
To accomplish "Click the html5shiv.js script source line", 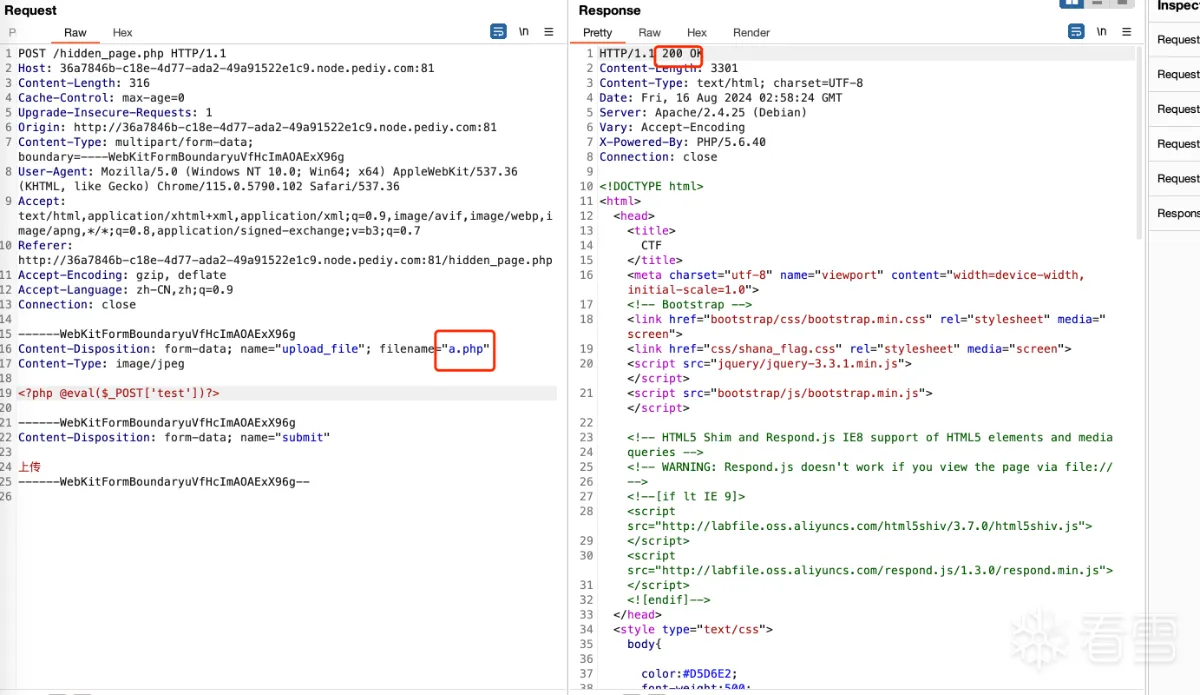I will click(860, 526).
